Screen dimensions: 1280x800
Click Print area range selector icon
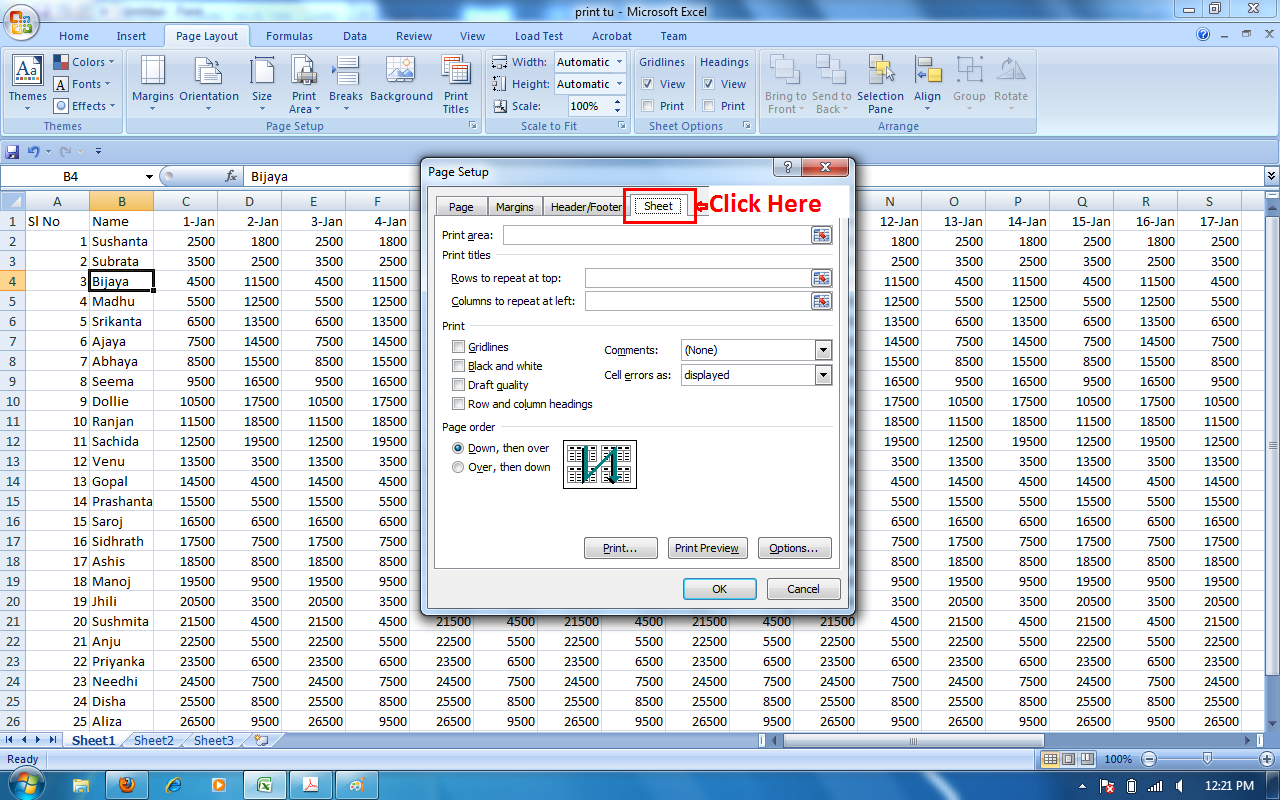[x=822, y=235]
